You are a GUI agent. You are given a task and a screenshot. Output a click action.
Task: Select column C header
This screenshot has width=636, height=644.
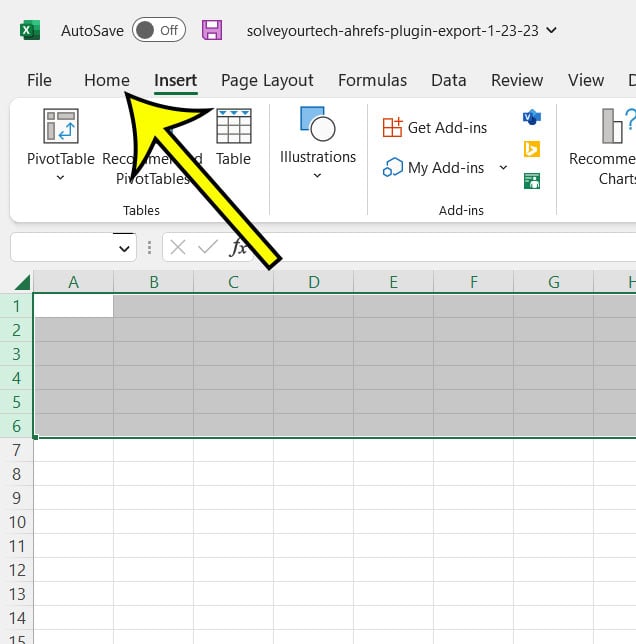coord(234,282)
